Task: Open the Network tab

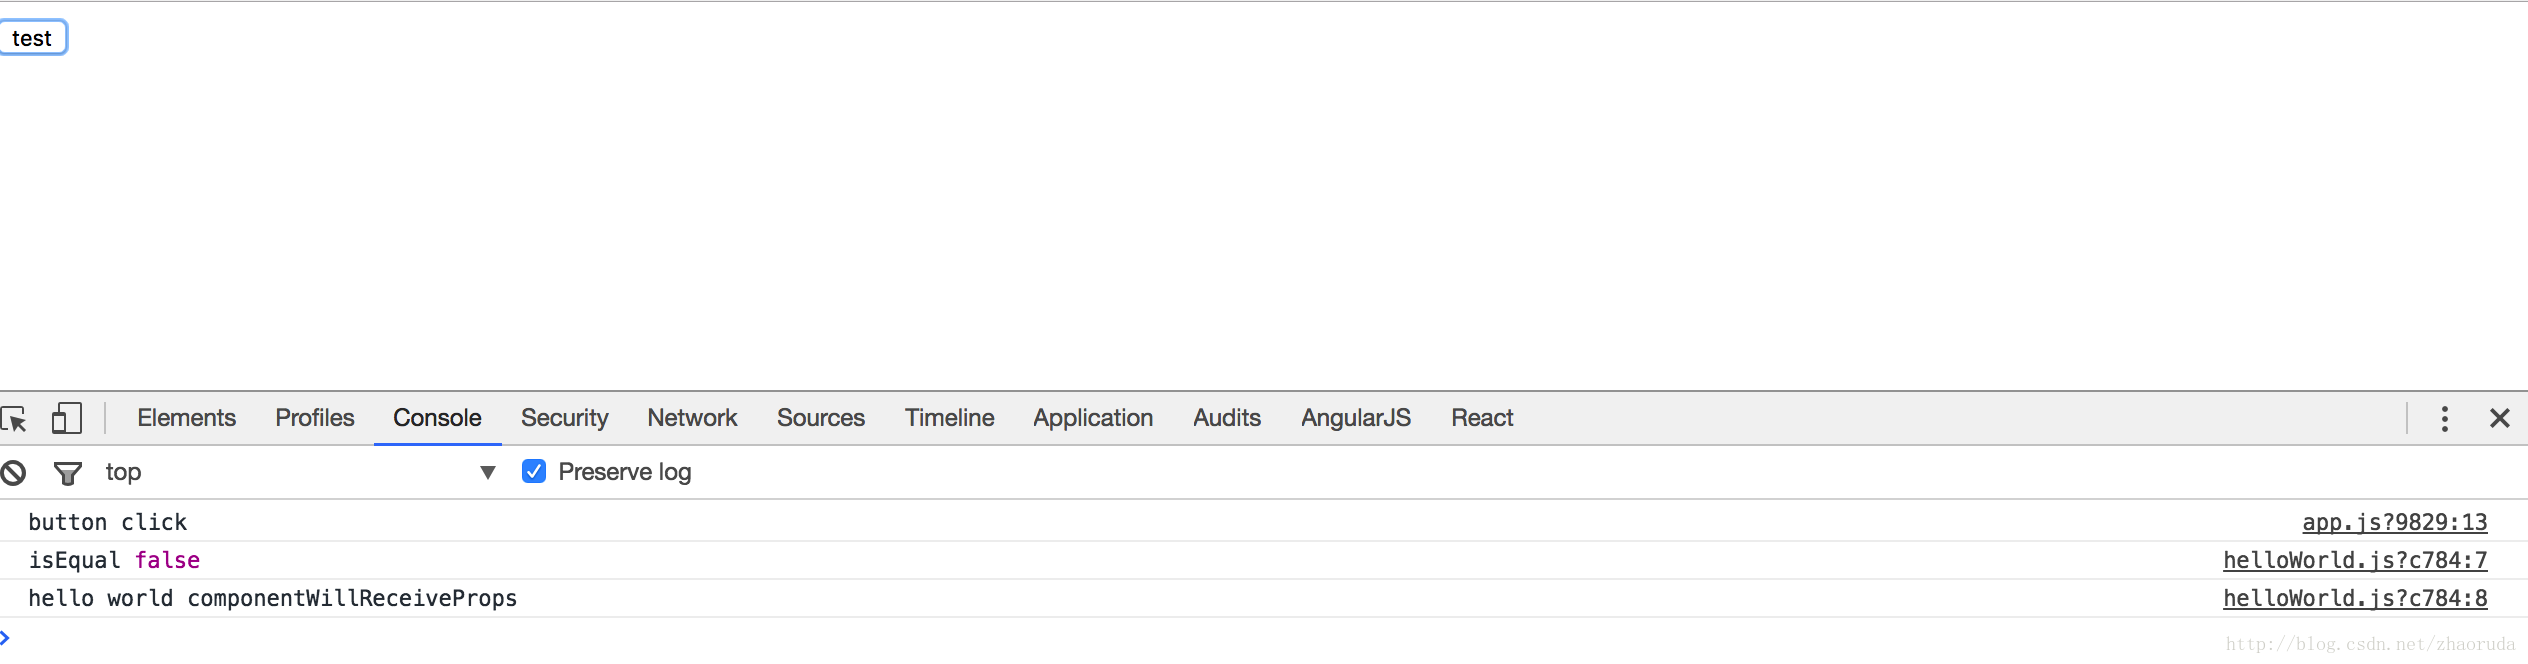Action: 692,418
